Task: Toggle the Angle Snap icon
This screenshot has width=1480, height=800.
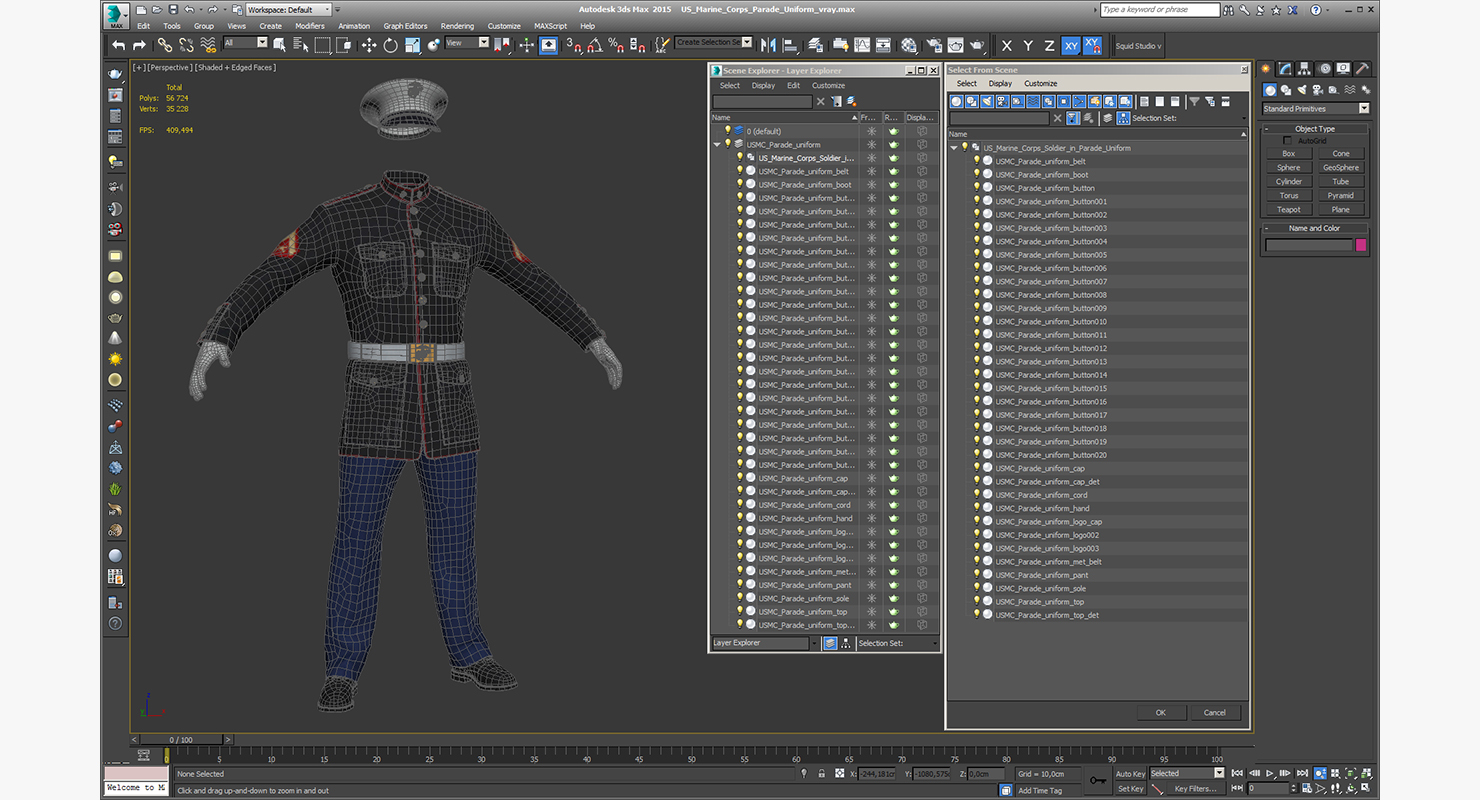Action: coord(595,45)
